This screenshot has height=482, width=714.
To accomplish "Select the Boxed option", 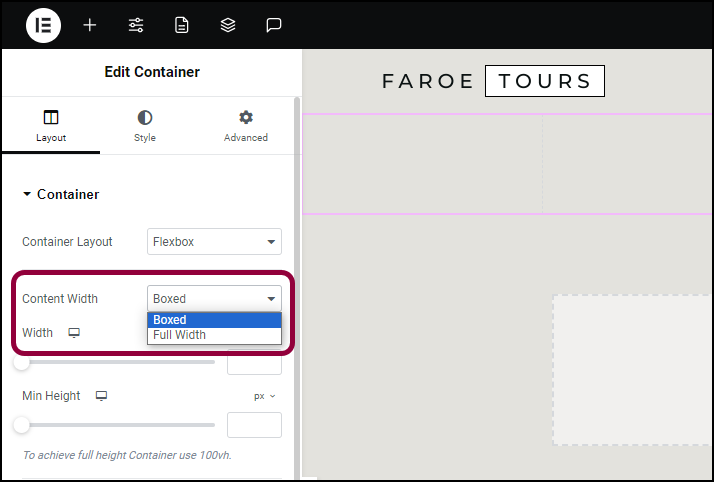I will 214,320.
